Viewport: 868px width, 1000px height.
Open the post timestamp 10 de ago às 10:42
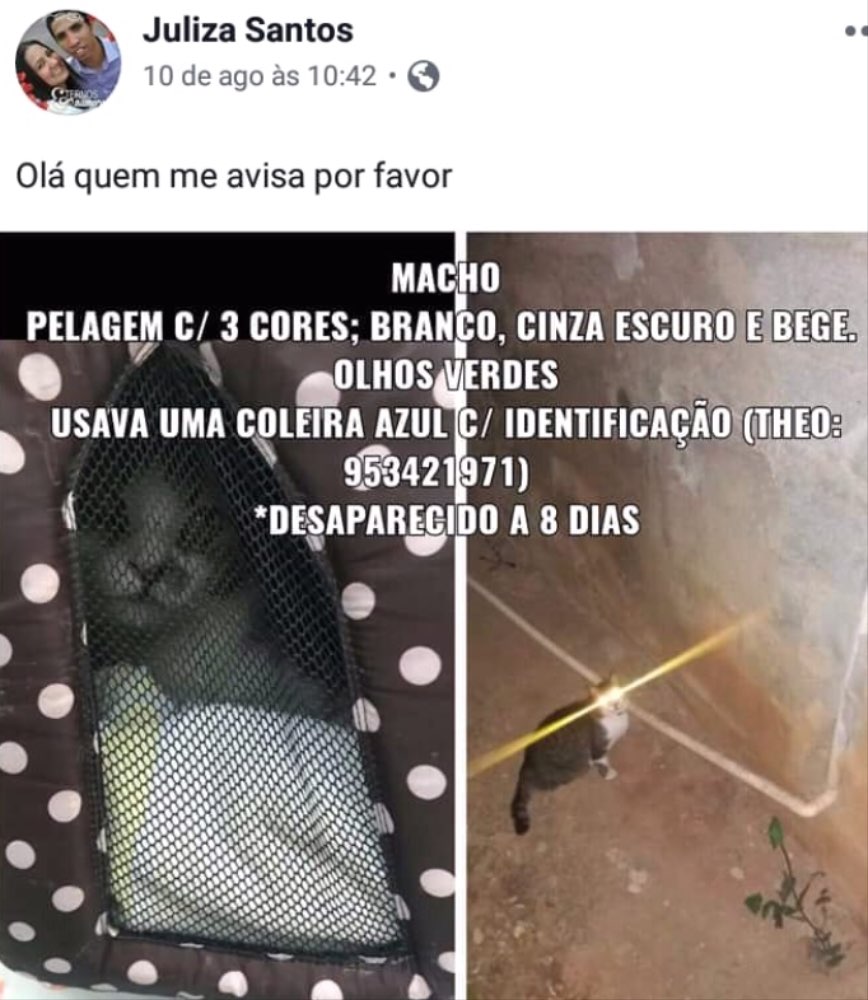click(260, 77)
